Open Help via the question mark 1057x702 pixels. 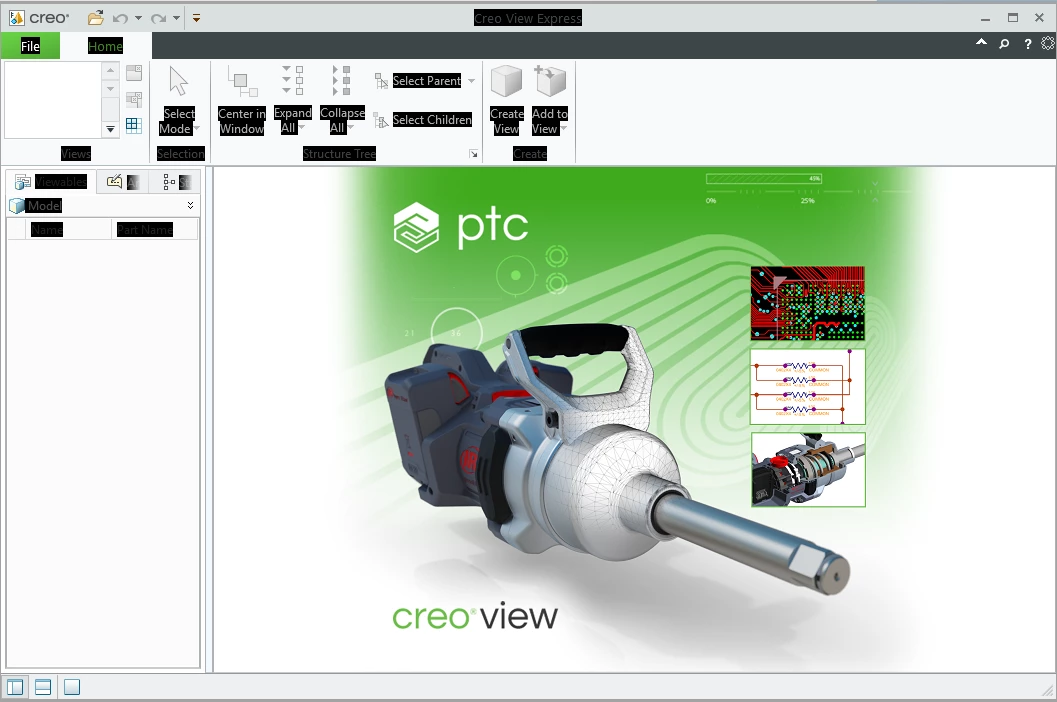pos(1027,44)
